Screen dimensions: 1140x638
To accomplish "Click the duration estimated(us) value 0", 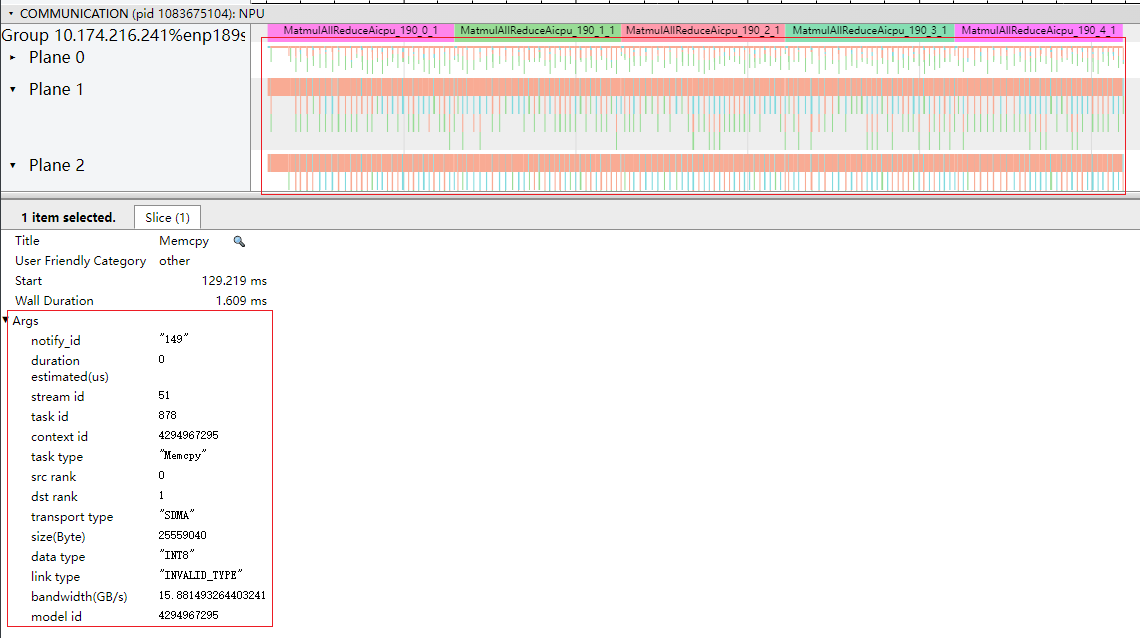I will (x=161, y=359).
